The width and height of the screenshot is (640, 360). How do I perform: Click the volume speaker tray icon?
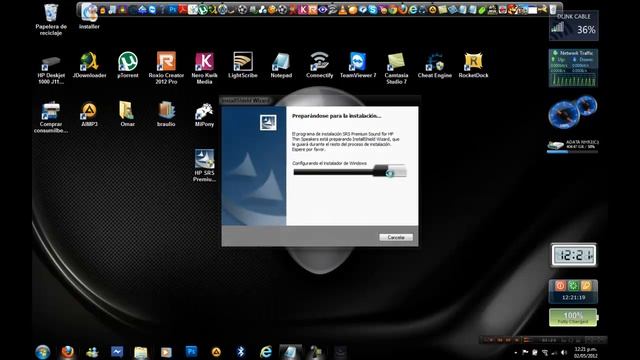(x=564, y=352)
